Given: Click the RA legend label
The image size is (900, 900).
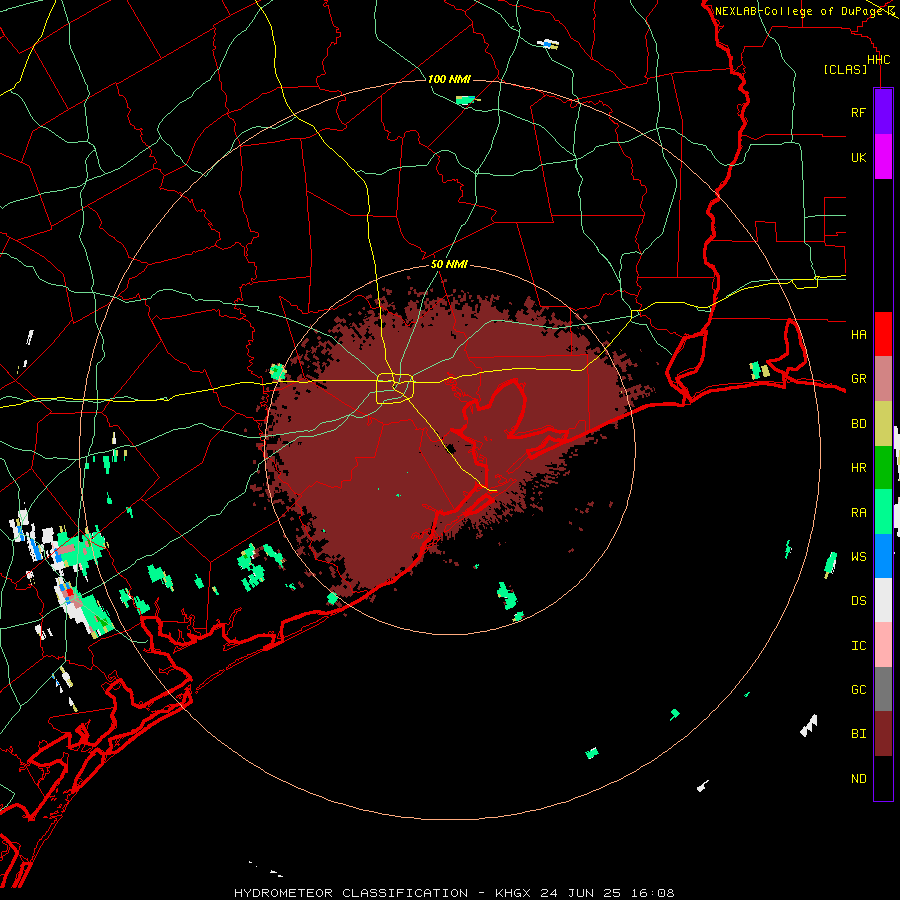Looking at the screenshot, I should [x=858, y=513].
